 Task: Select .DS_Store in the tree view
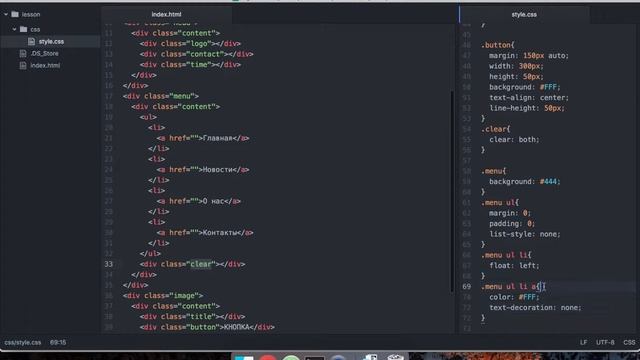coord(44,53)
